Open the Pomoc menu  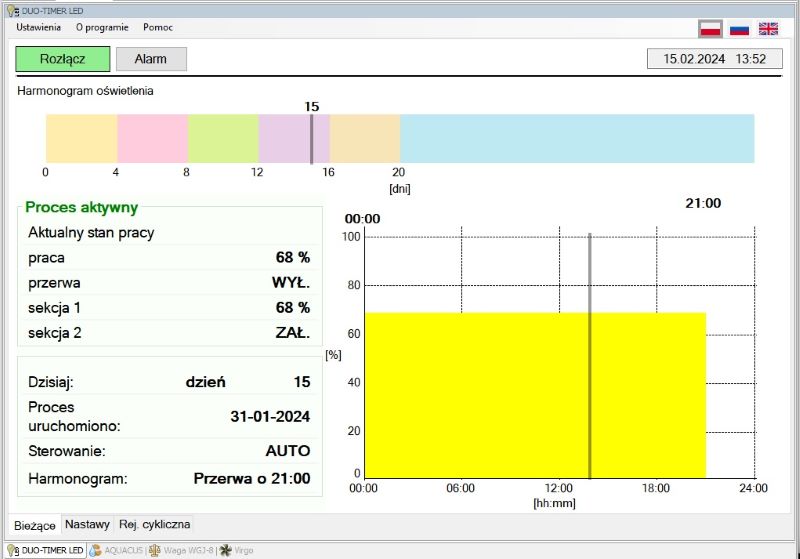(x=158, y=27)
